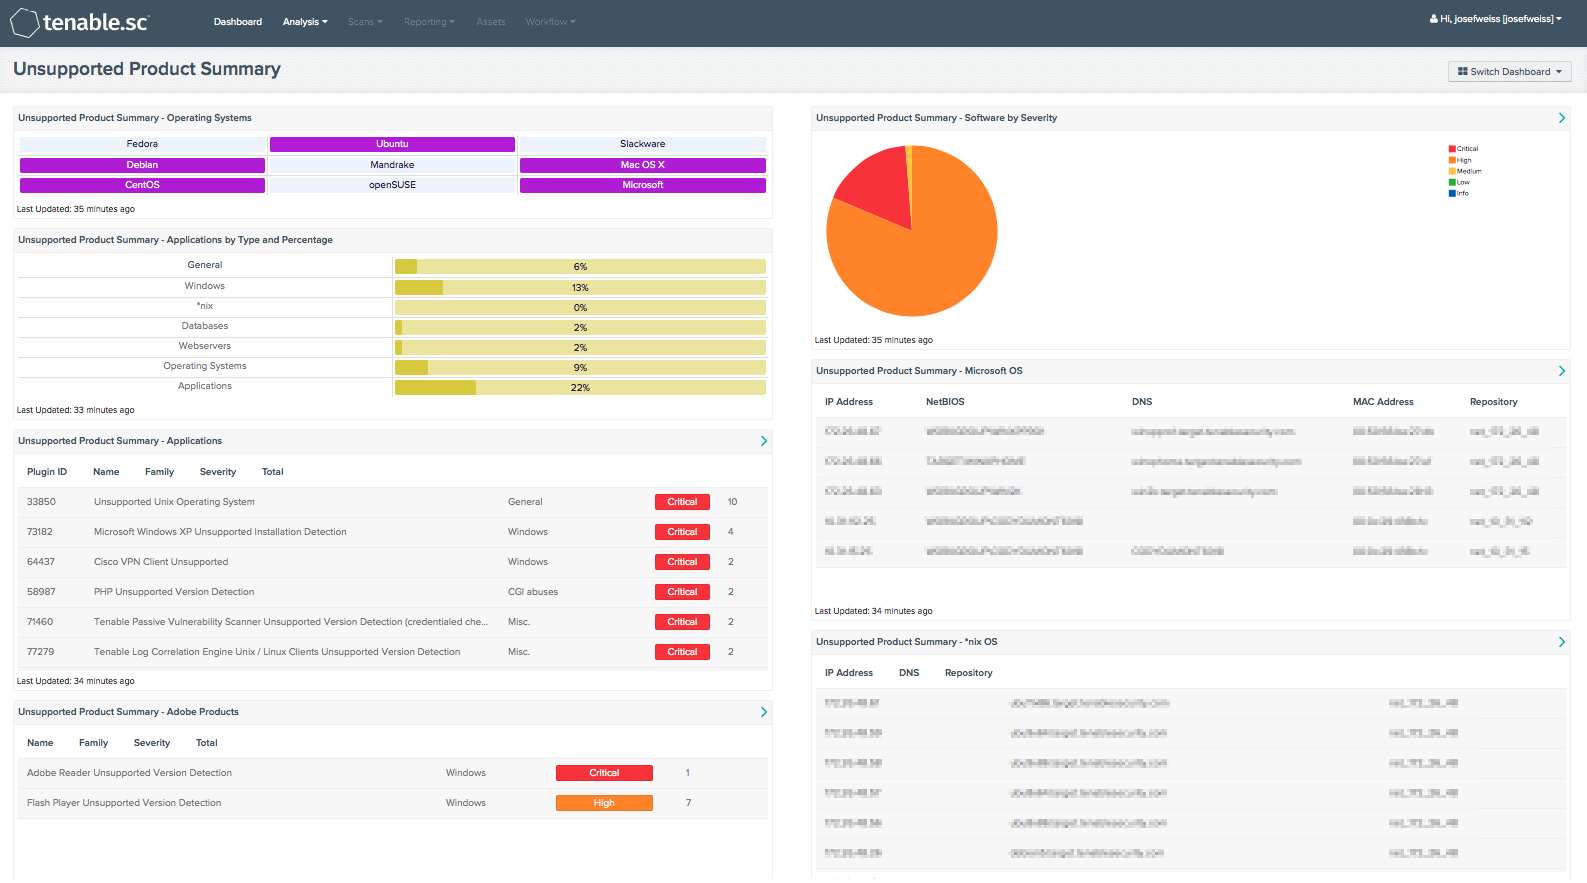The image size is (1587, 883).
Task: Click the Total header in Adobe Products table
Action: coord(207,743)
